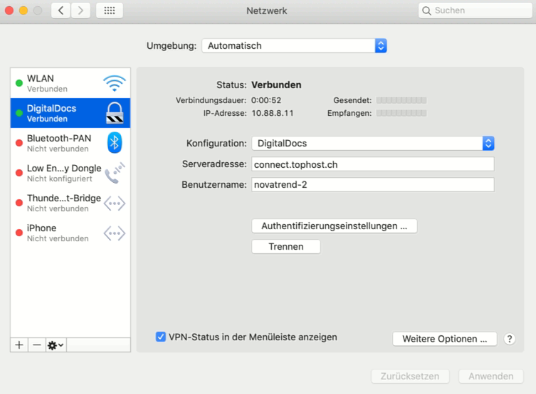Image resolution: width=536 pixels, height=394 pixels.
Task: Click the Zurücksetzen button
Action: 410,376
